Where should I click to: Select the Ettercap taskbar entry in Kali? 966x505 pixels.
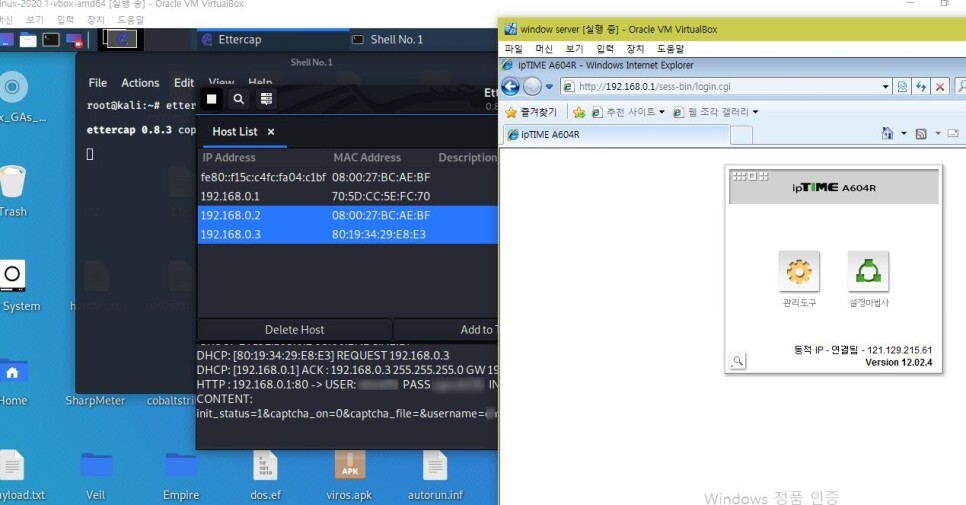click(272, 39)
